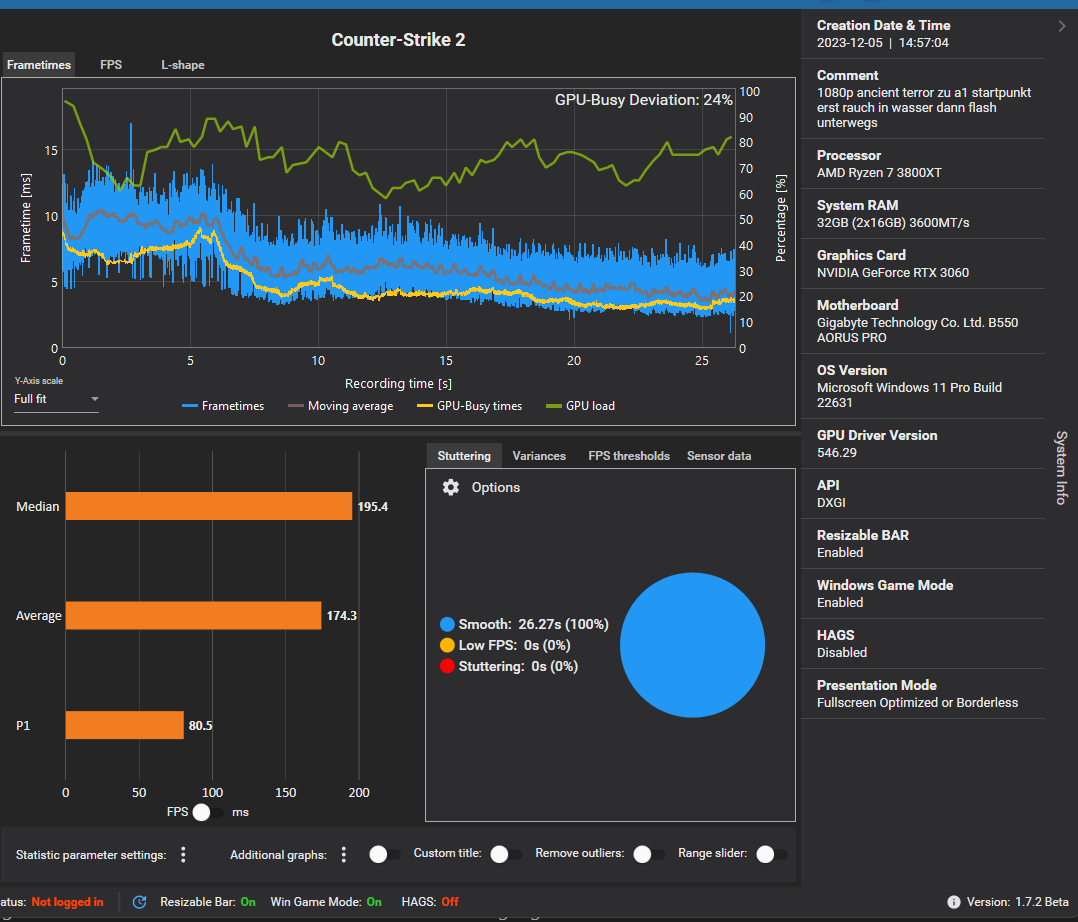Enable the Remove outliers toggle
Viewport: 1078px width, 922px height.
(x=648, y=855)
